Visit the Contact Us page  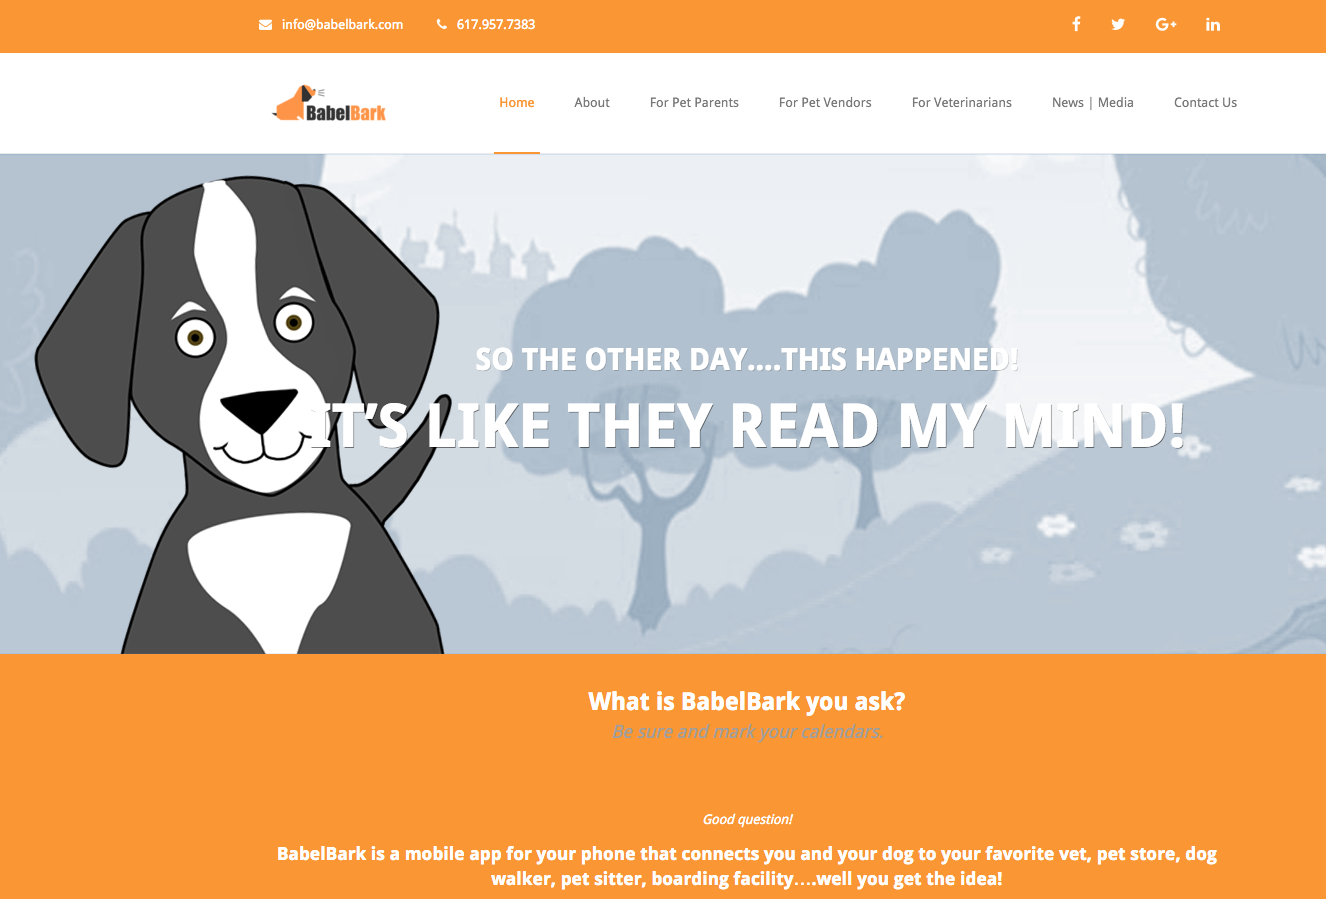click(1205, 102)
